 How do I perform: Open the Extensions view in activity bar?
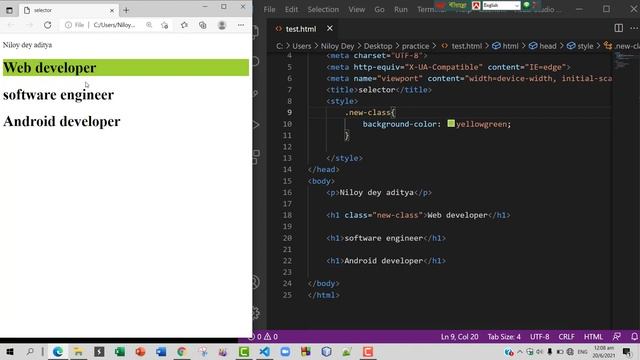pyautogui.click(x=256, y=156)
